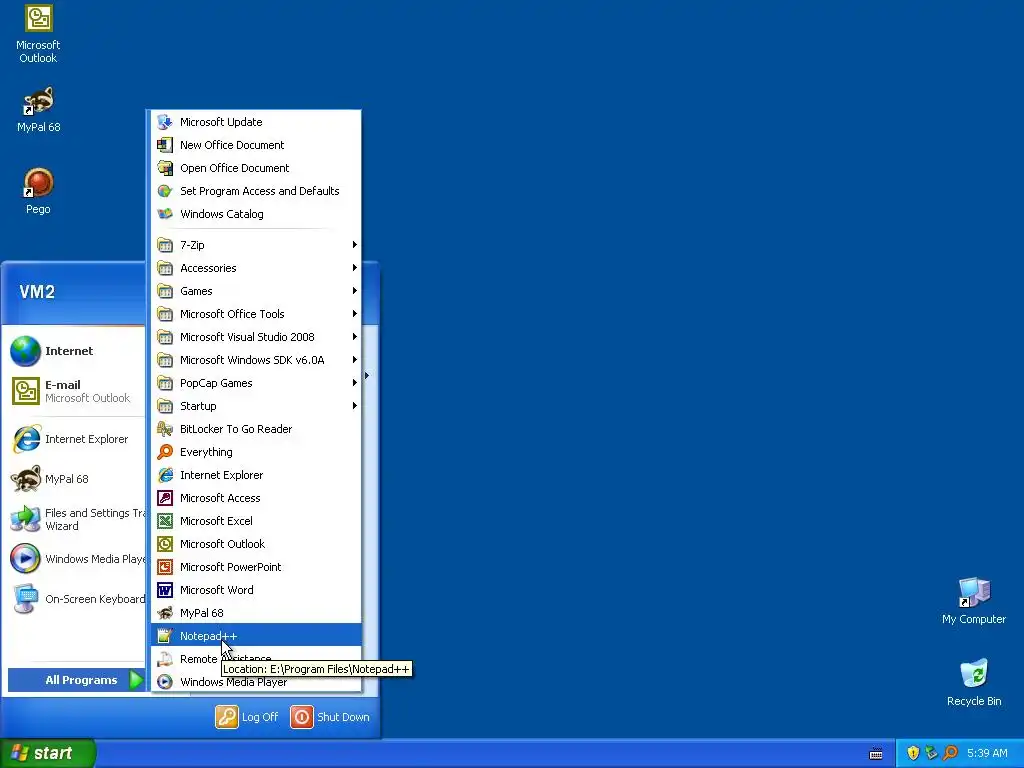Click the Windows Catalog icon
The height and width of the screenshot is (768, 1024).
pos(165,214)
